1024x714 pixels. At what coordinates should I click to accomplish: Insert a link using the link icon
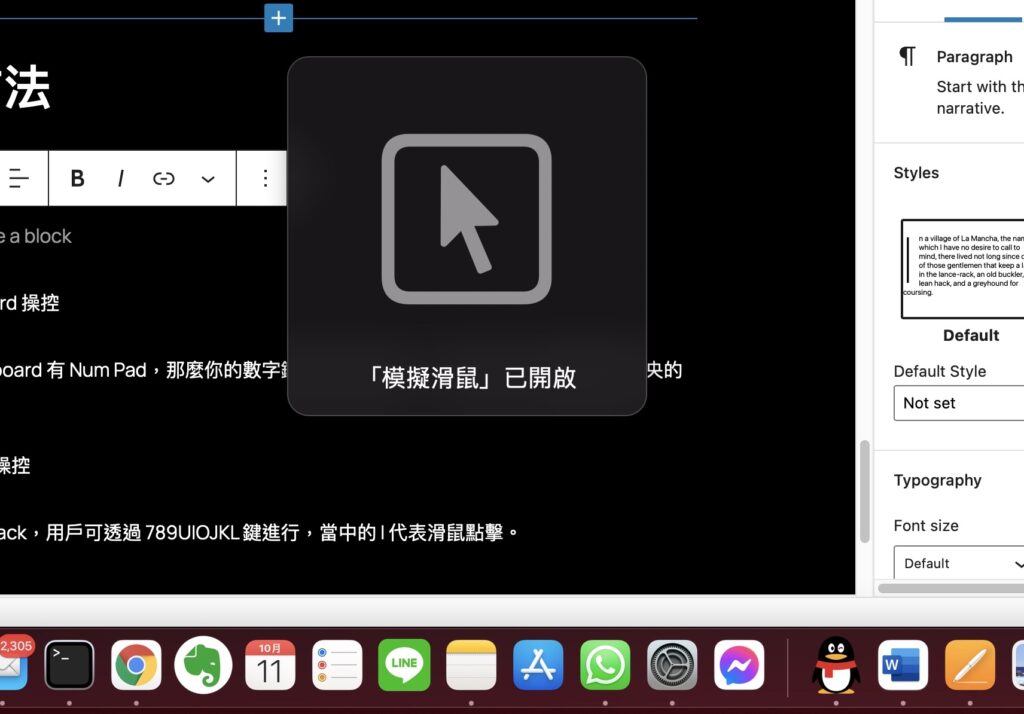click(x=163, y=178)
